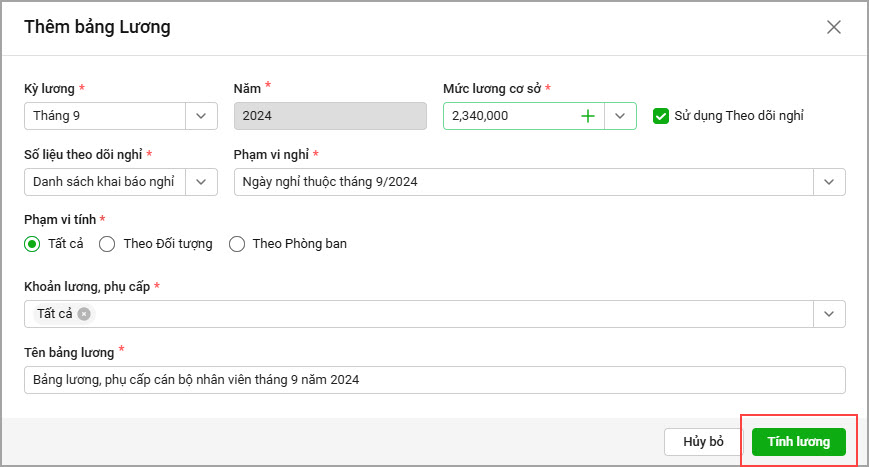Select the Tất cả radio option
Image resolution: width=869 pixels, height=467 pixels.
click(32, 243)
